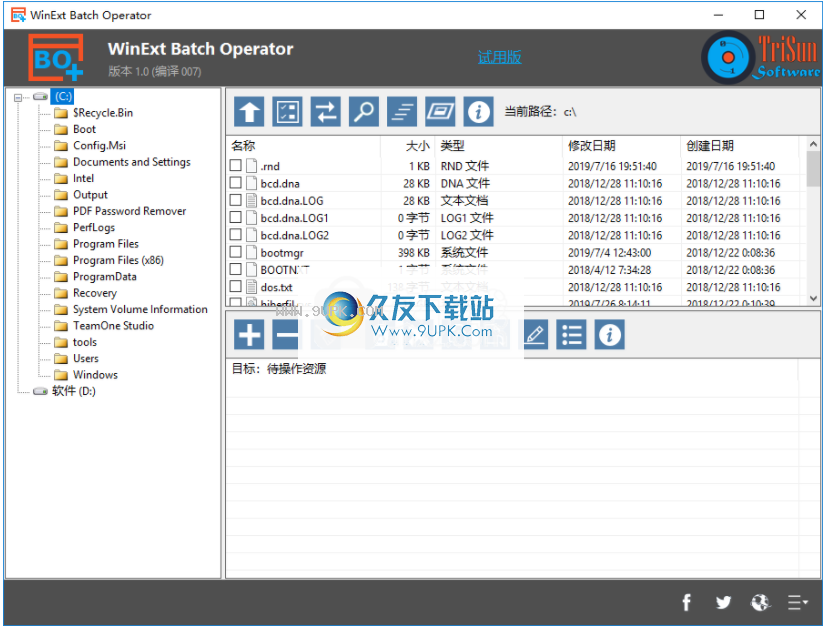This screenshot has height=628, width=823.
Task: Click the 目标: 待操作资源 header
Action: pyautogui.click(x=279, y=369)
